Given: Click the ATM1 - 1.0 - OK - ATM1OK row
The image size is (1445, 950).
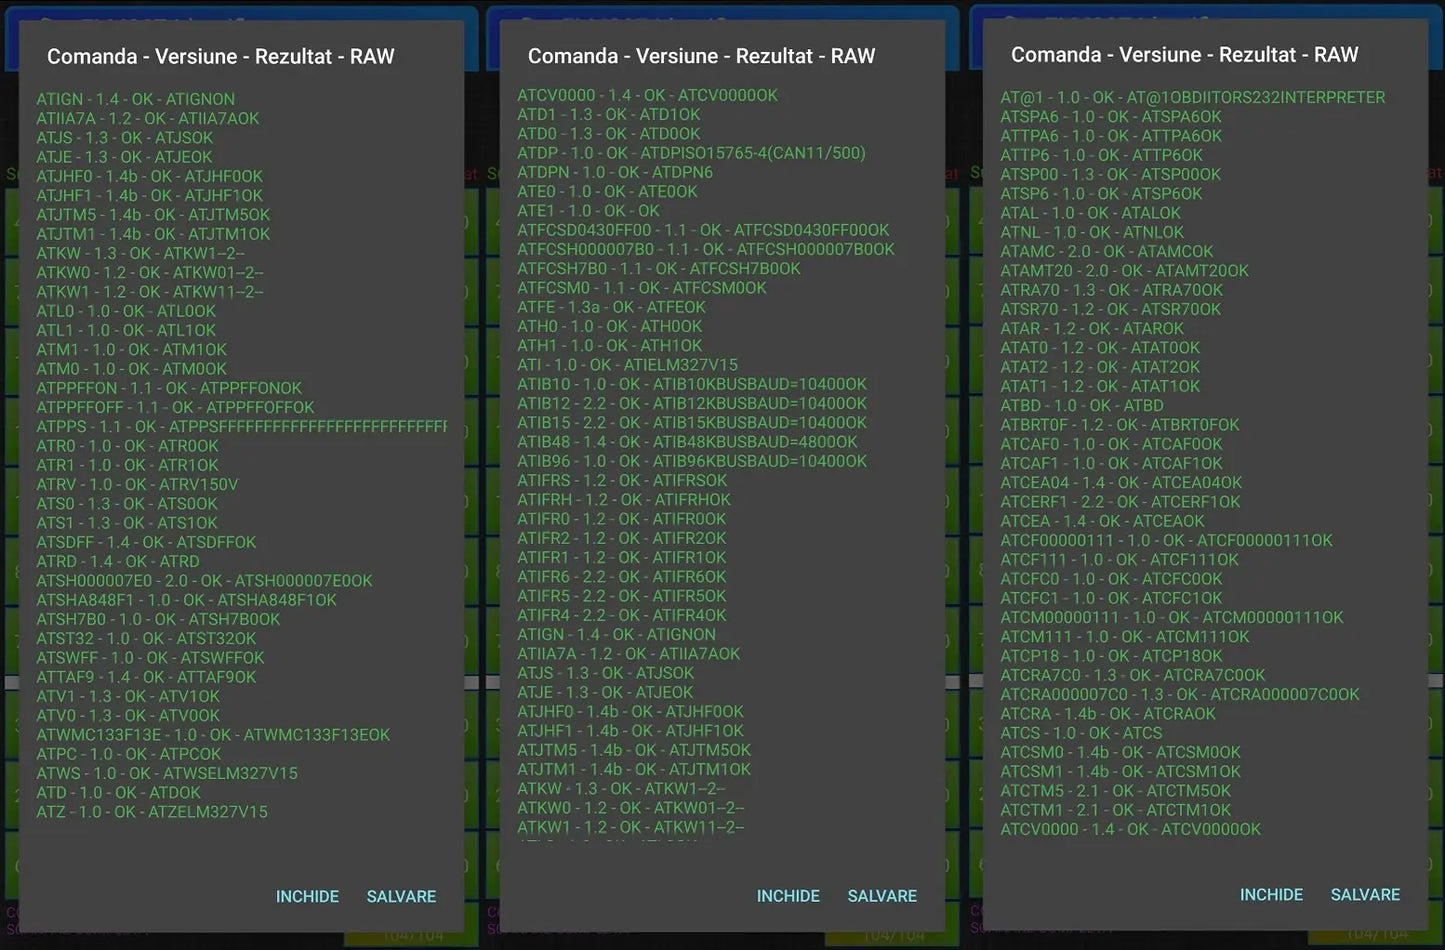Looking at the screenshot, I should coord(131,349).
